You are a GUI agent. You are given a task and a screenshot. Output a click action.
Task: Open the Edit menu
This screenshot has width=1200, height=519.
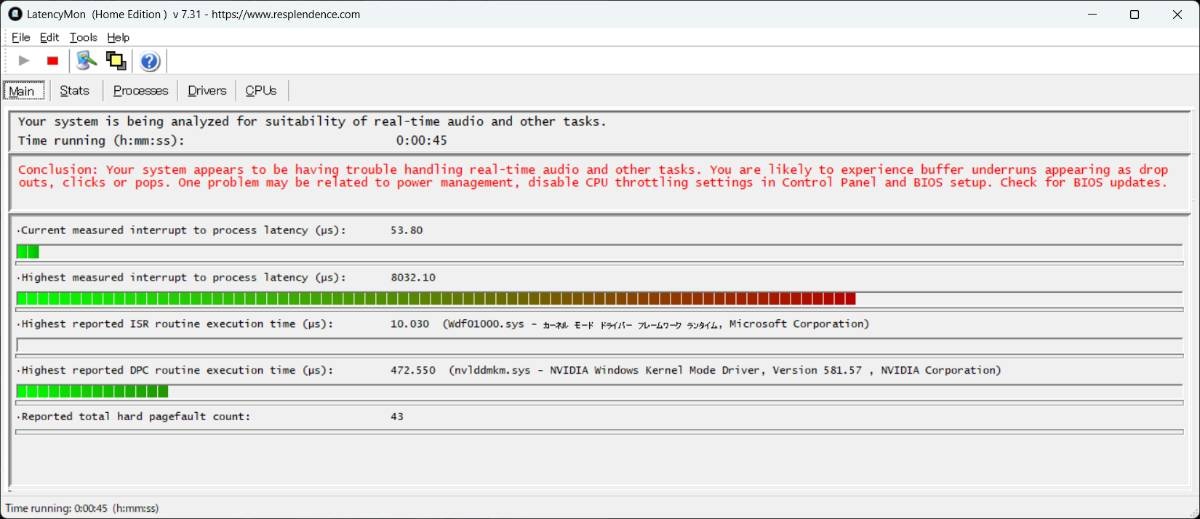[49, 37]
